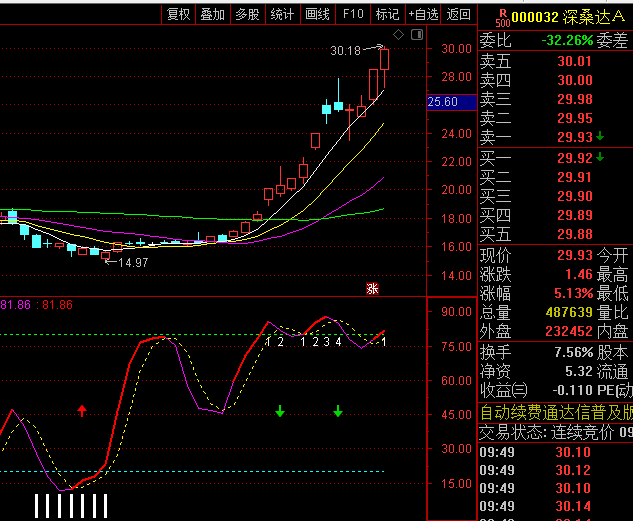Open the 统计 statistics menu
This screenshot has height=521, width=633.
(282, 14)
